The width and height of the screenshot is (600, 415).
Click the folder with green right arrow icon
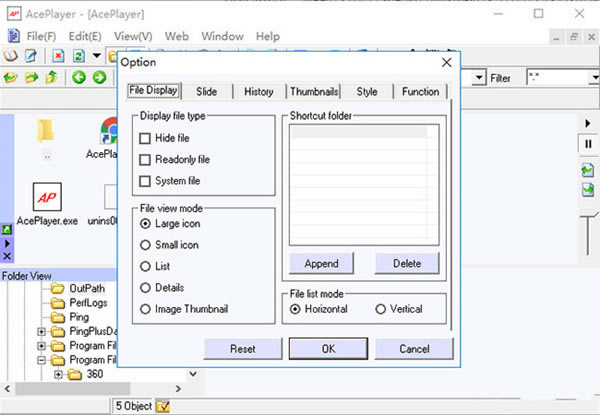[x=31, y=78]
